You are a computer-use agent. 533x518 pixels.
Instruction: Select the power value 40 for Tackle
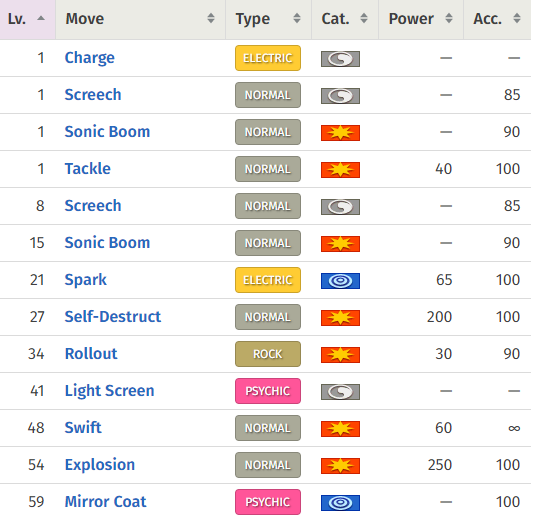point(444,169)
